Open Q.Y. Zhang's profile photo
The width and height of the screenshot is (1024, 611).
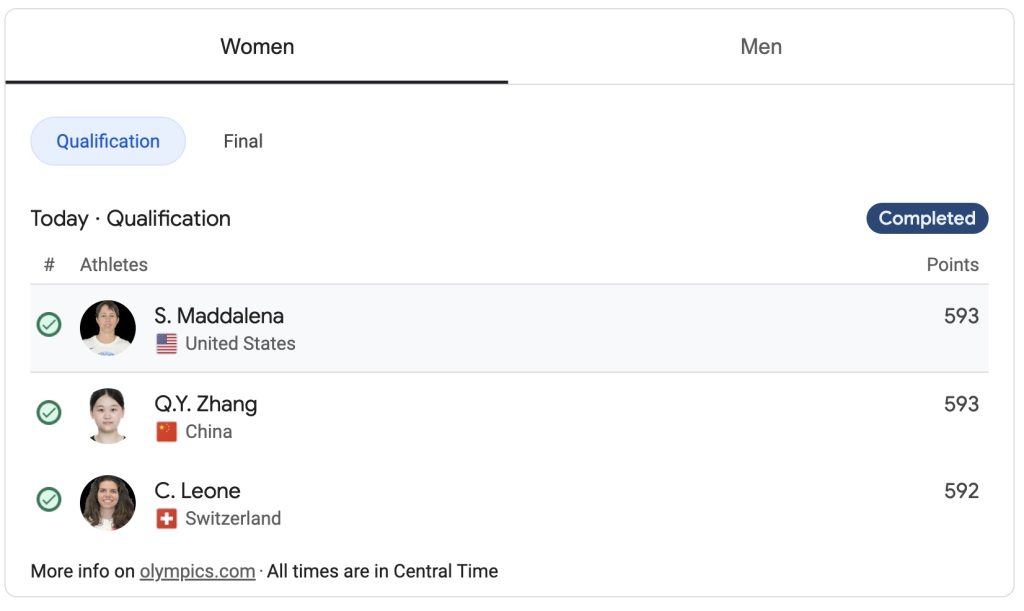pos(108,415)
